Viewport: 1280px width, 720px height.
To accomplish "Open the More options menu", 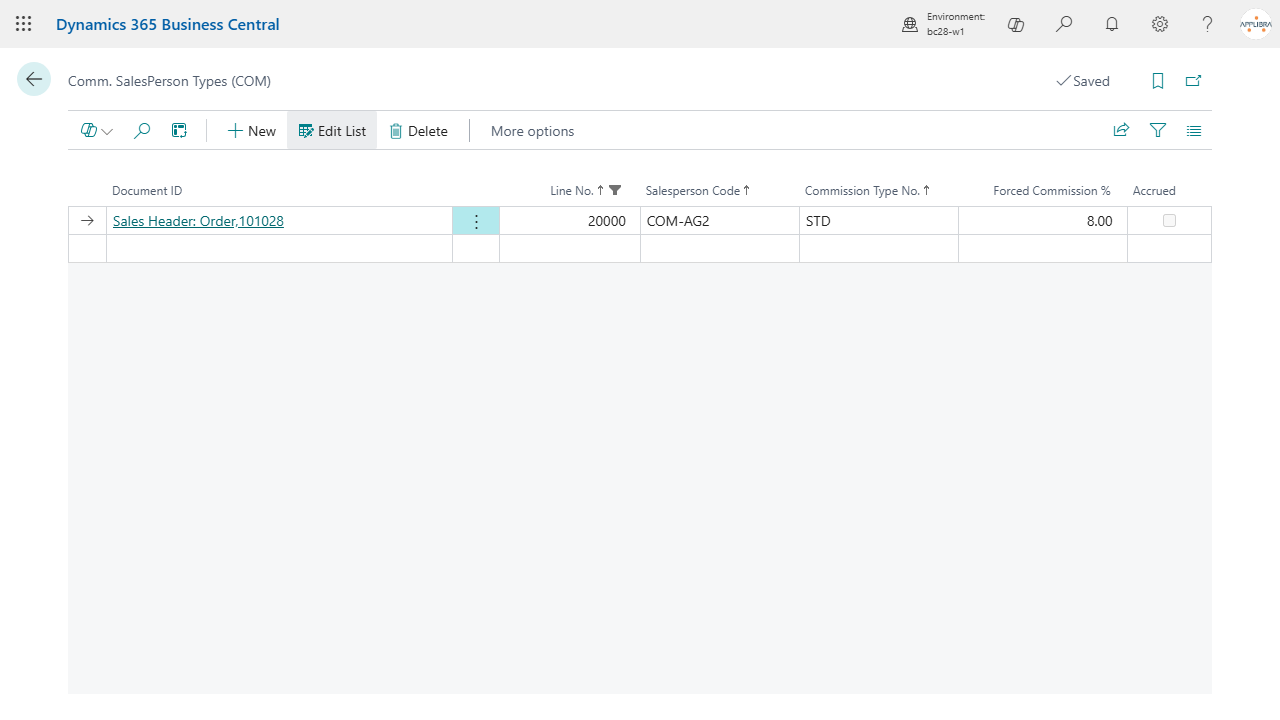I will (532, 131).
